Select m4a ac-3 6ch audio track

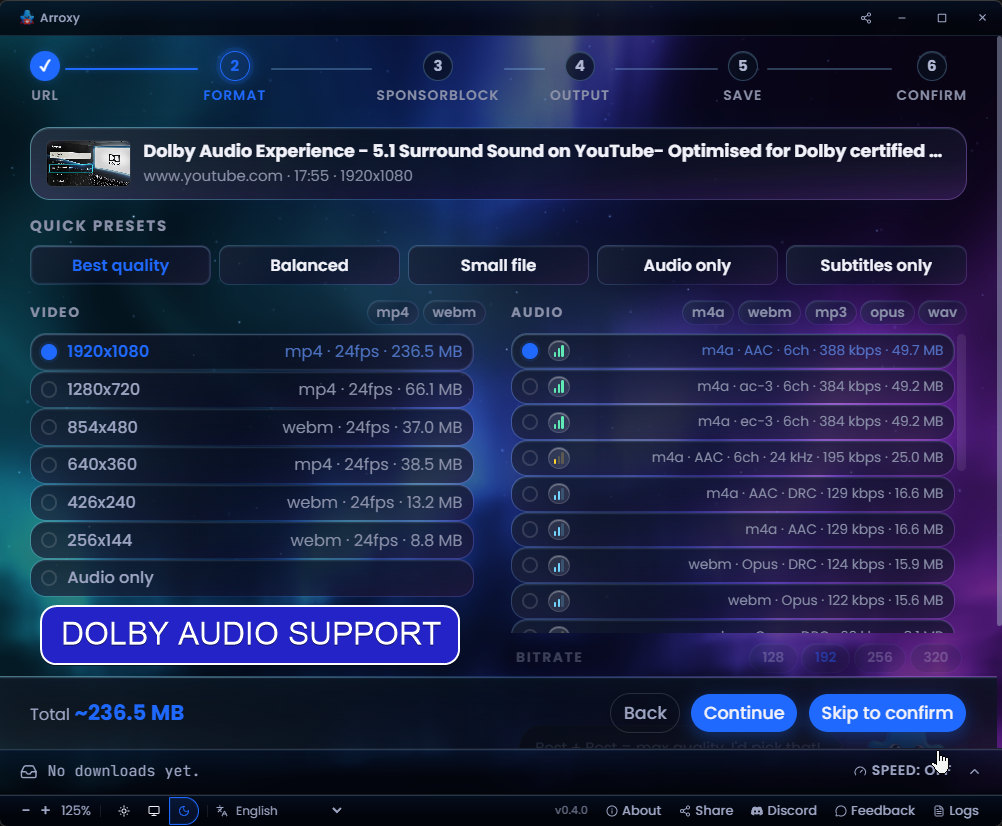pos(732,386)
